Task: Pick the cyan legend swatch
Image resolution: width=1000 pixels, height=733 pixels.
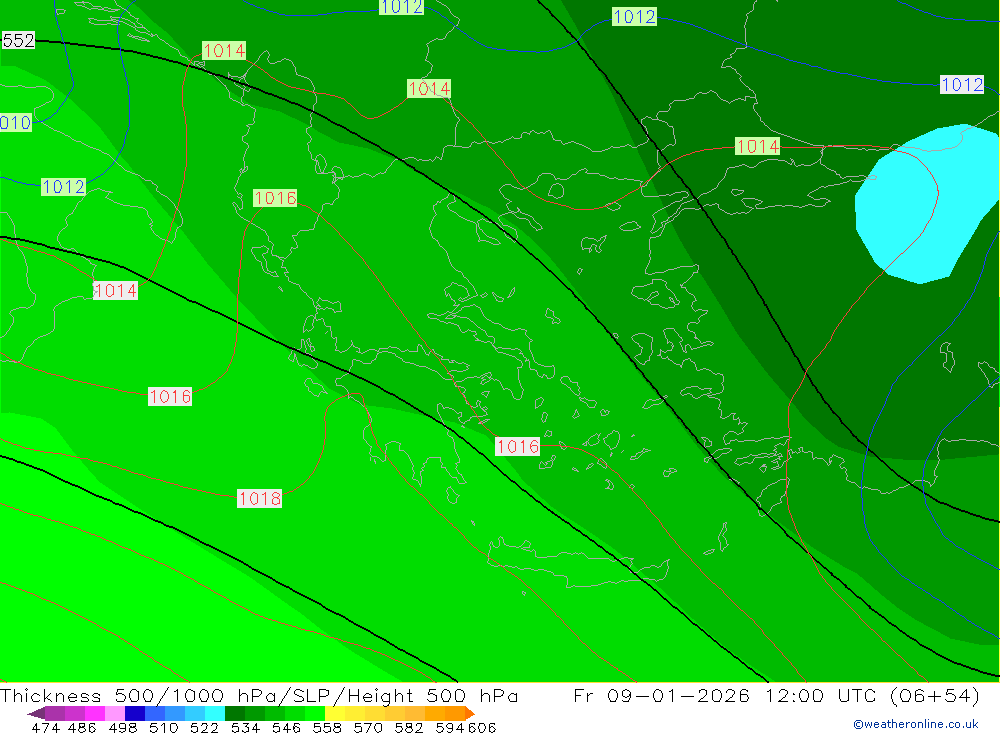Action: point(214,713)
